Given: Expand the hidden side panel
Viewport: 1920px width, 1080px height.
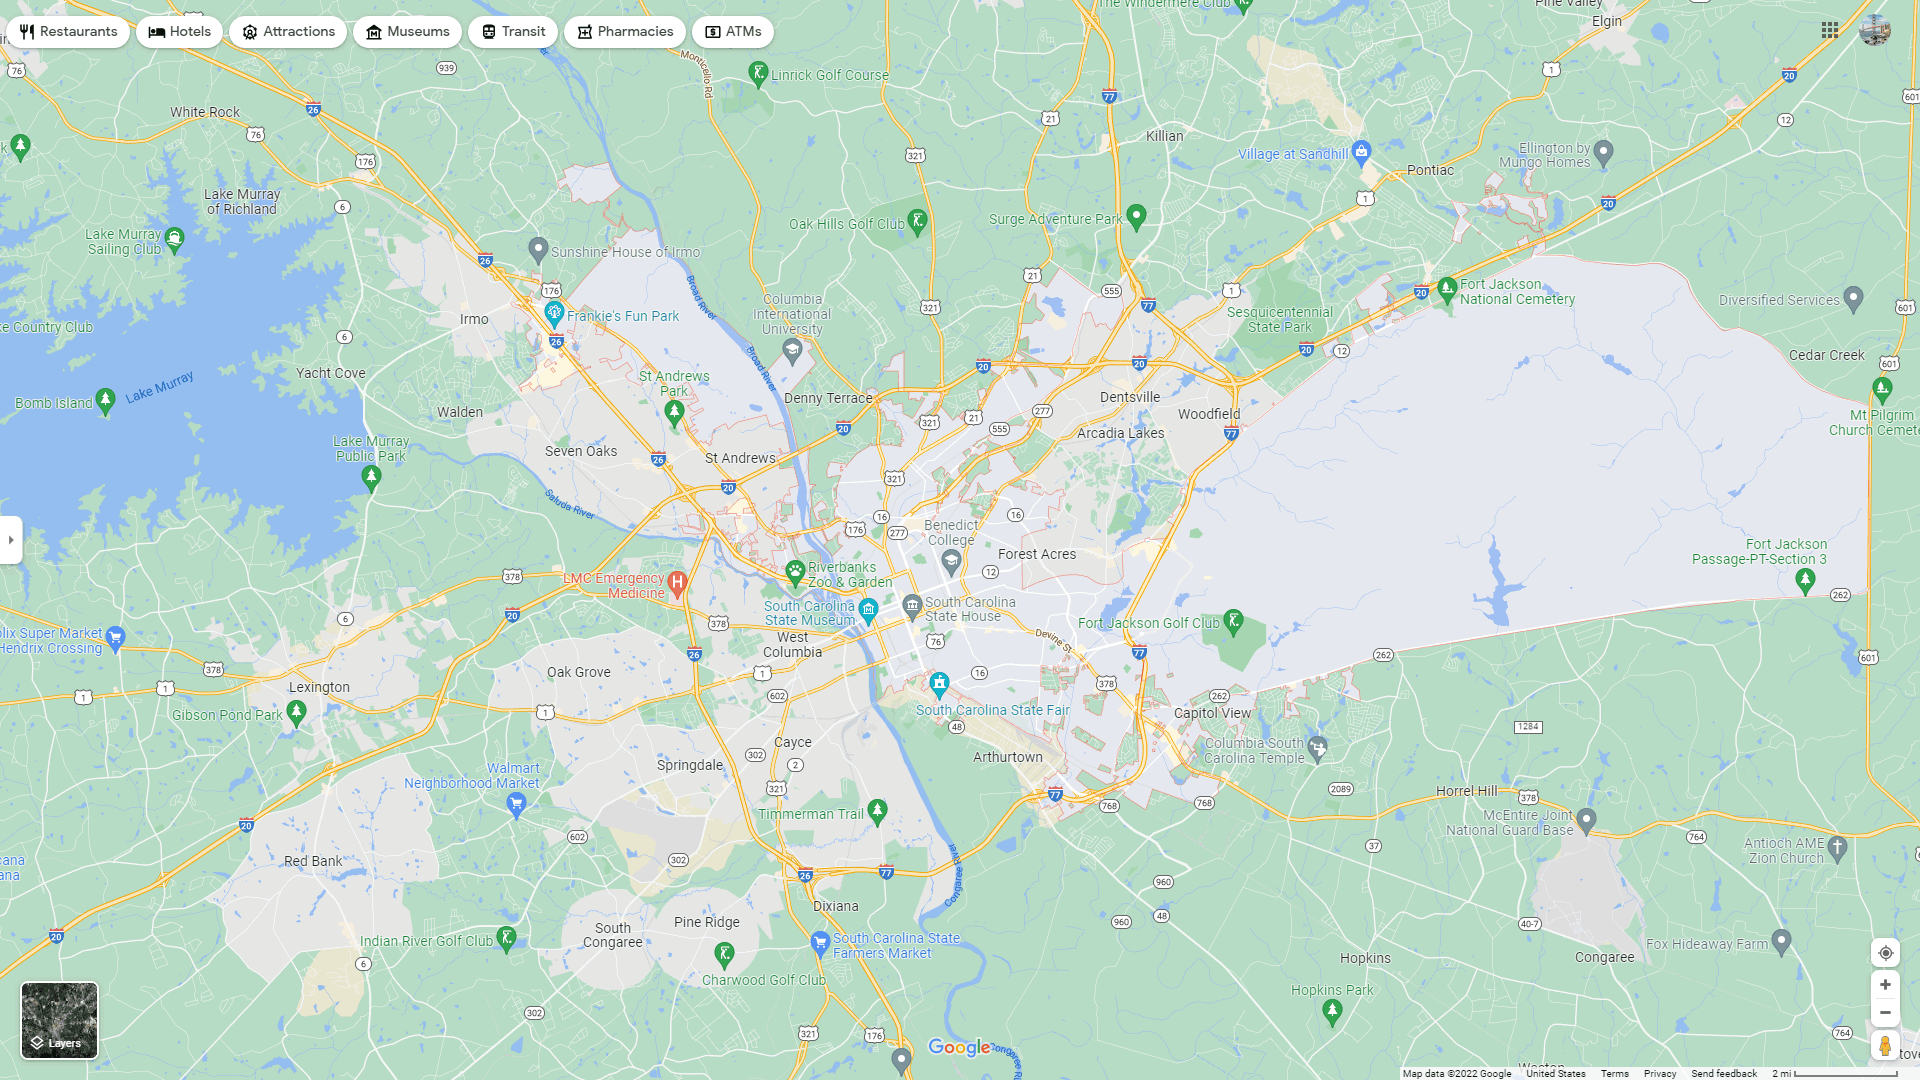Looking at the screenshot, I should [11, 540].
